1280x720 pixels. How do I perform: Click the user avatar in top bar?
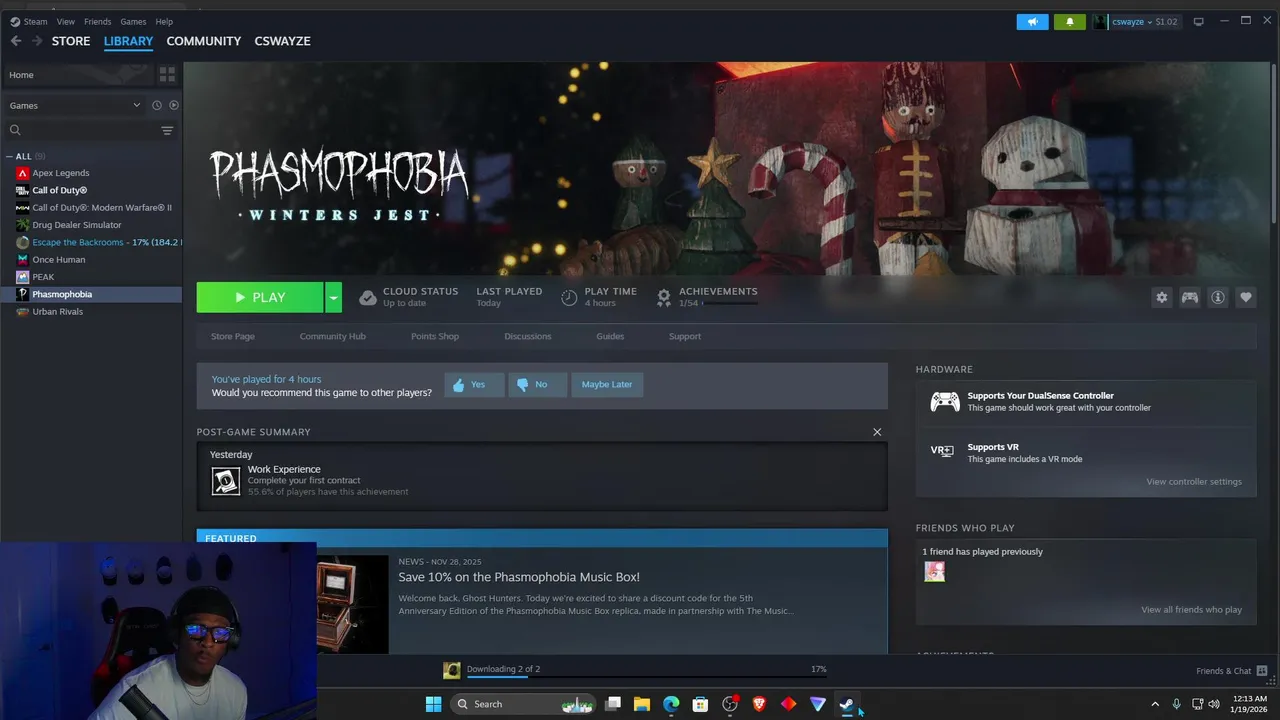point(1100,21)
